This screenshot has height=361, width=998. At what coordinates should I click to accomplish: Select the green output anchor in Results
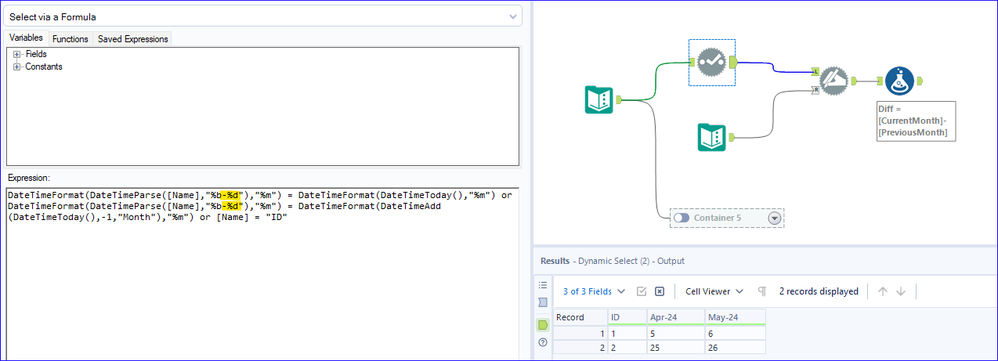click(543, 325)
